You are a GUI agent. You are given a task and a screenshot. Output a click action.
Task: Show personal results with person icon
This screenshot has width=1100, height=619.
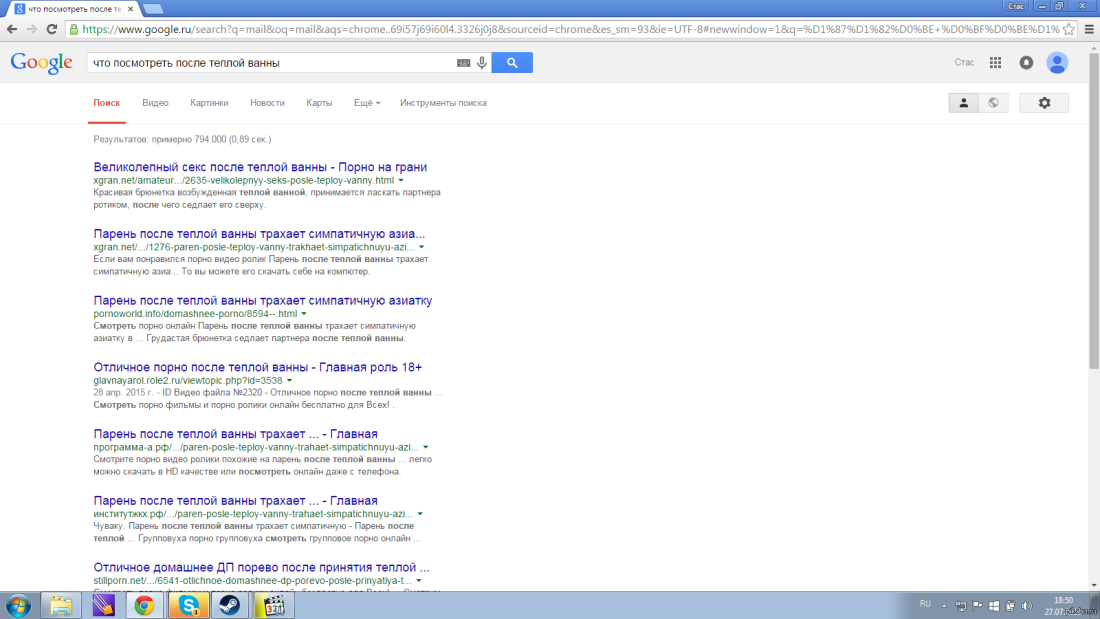pos(963,103)
